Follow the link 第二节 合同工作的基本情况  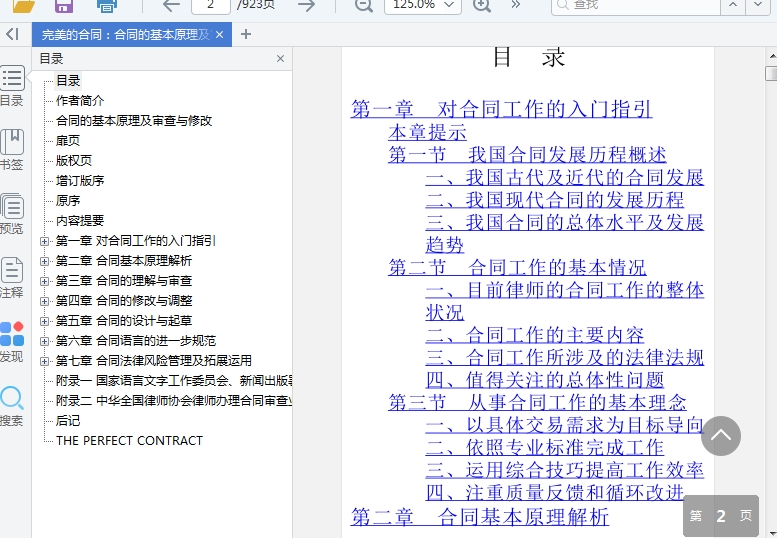[517, 267]
